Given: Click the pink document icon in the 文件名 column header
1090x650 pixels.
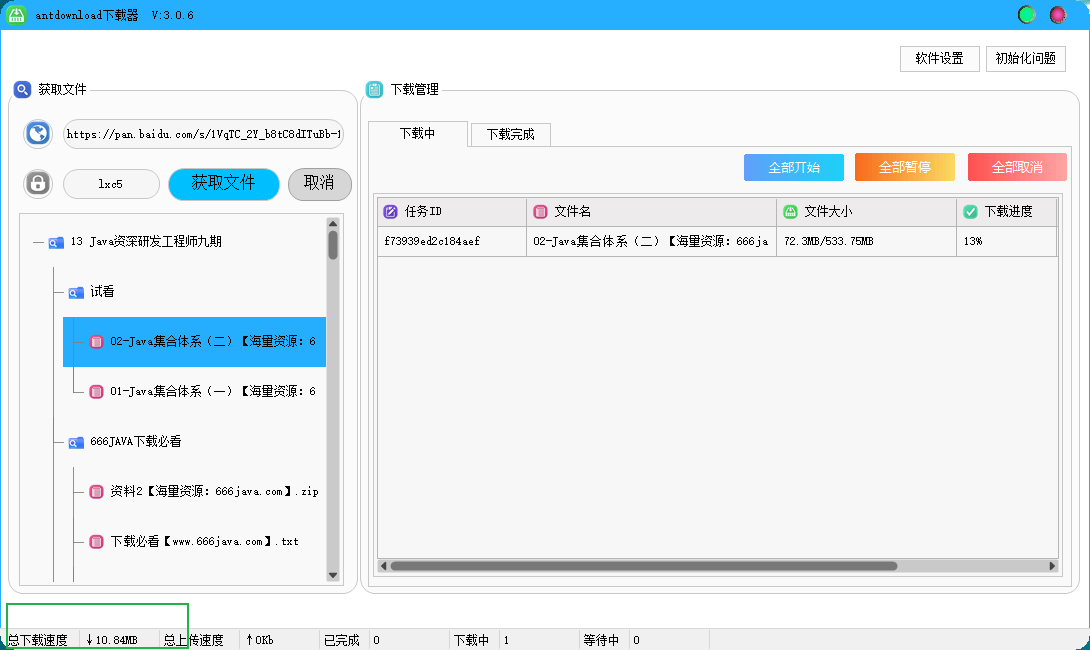Looking at the screenshot, I should (x=538, y=212).
